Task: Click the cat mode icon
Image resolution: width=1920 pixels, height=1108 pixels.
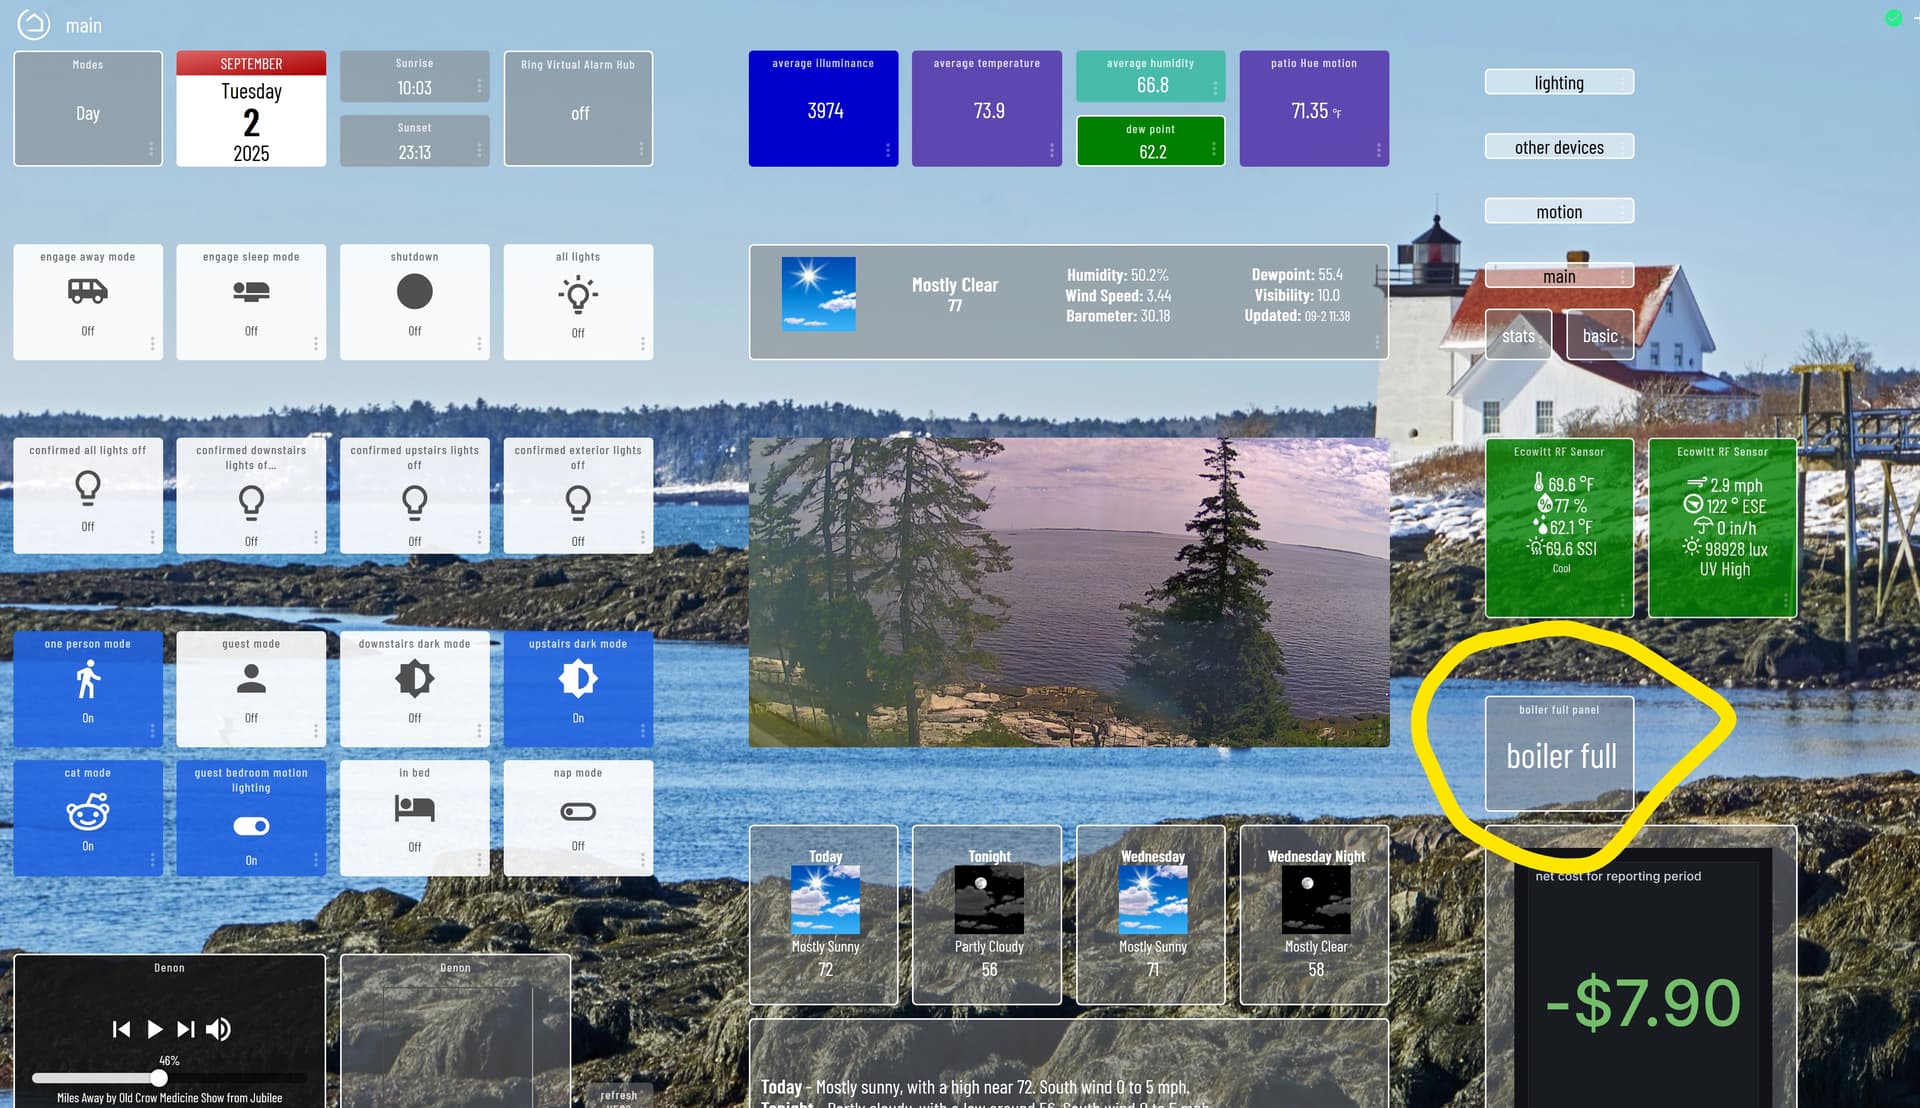Action: (88, 812)
